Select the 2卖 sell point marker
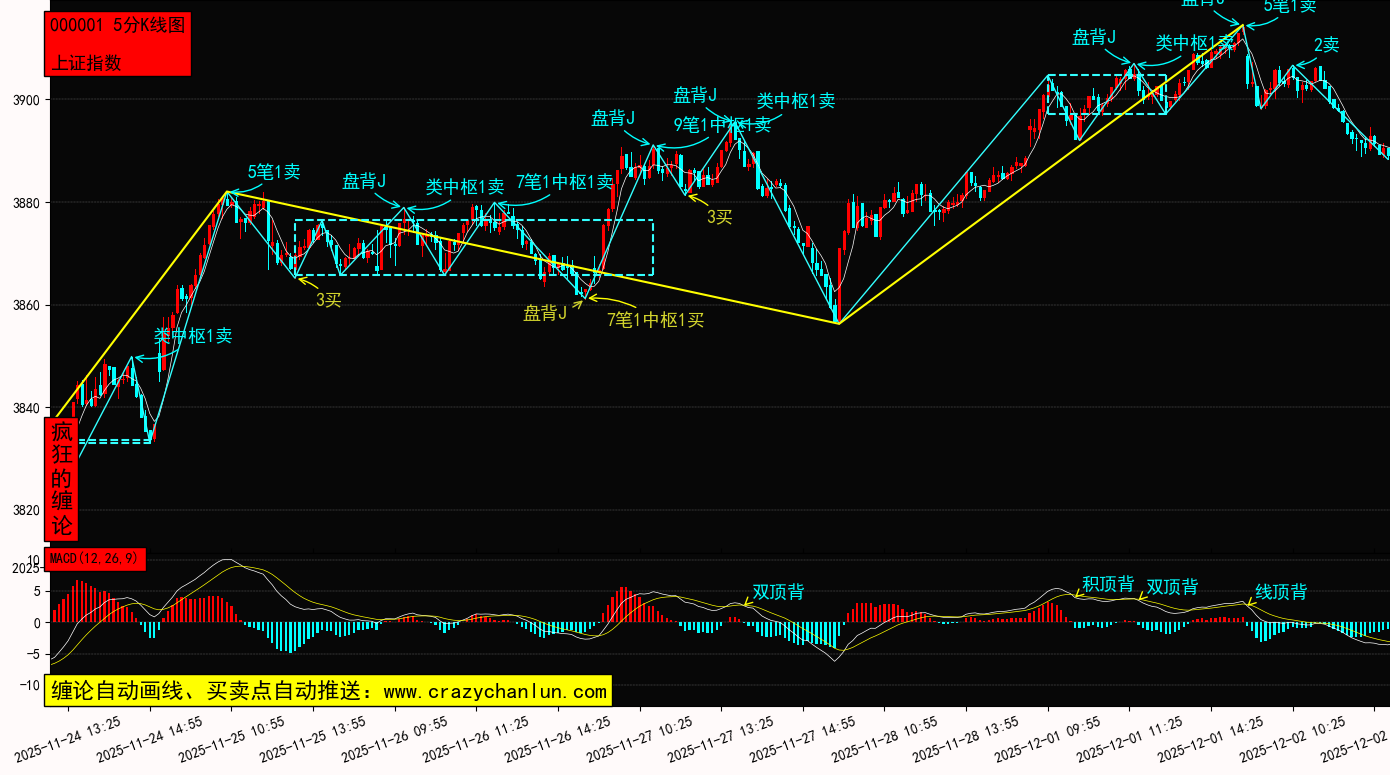 pos(1326,45)
